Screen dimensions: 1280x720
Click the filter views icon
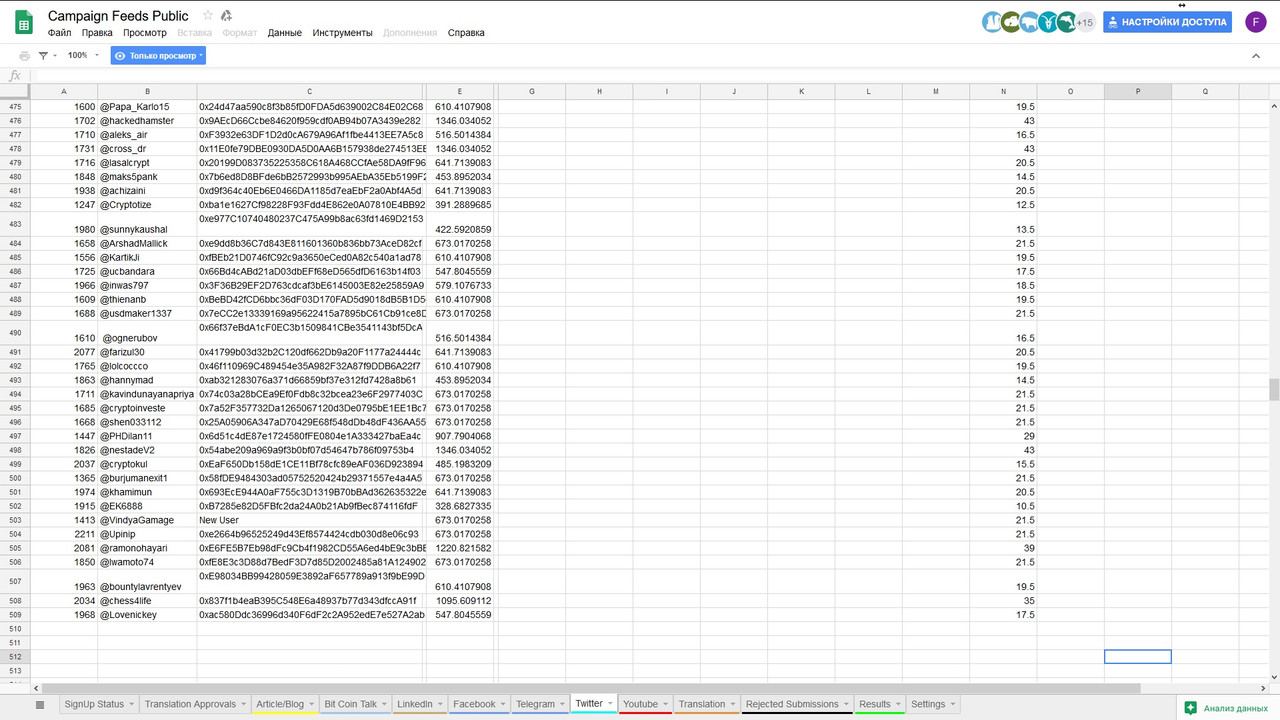pos(43,56)
